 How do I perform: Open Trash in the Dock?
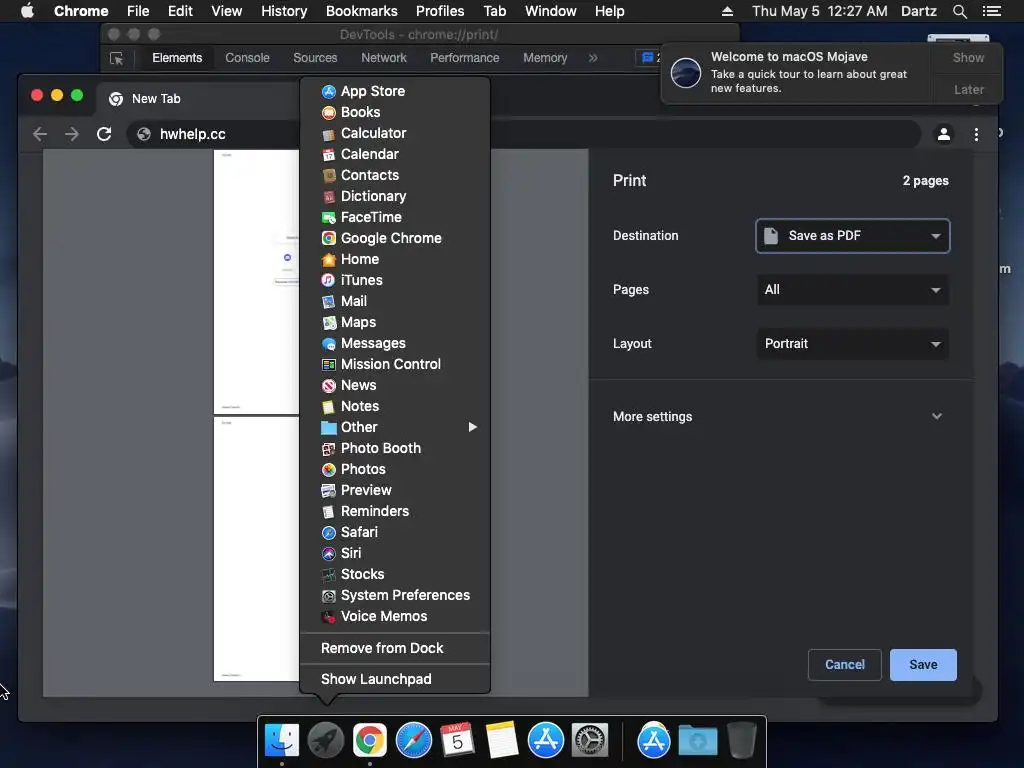pyautogui.click(x=741, y=741)
